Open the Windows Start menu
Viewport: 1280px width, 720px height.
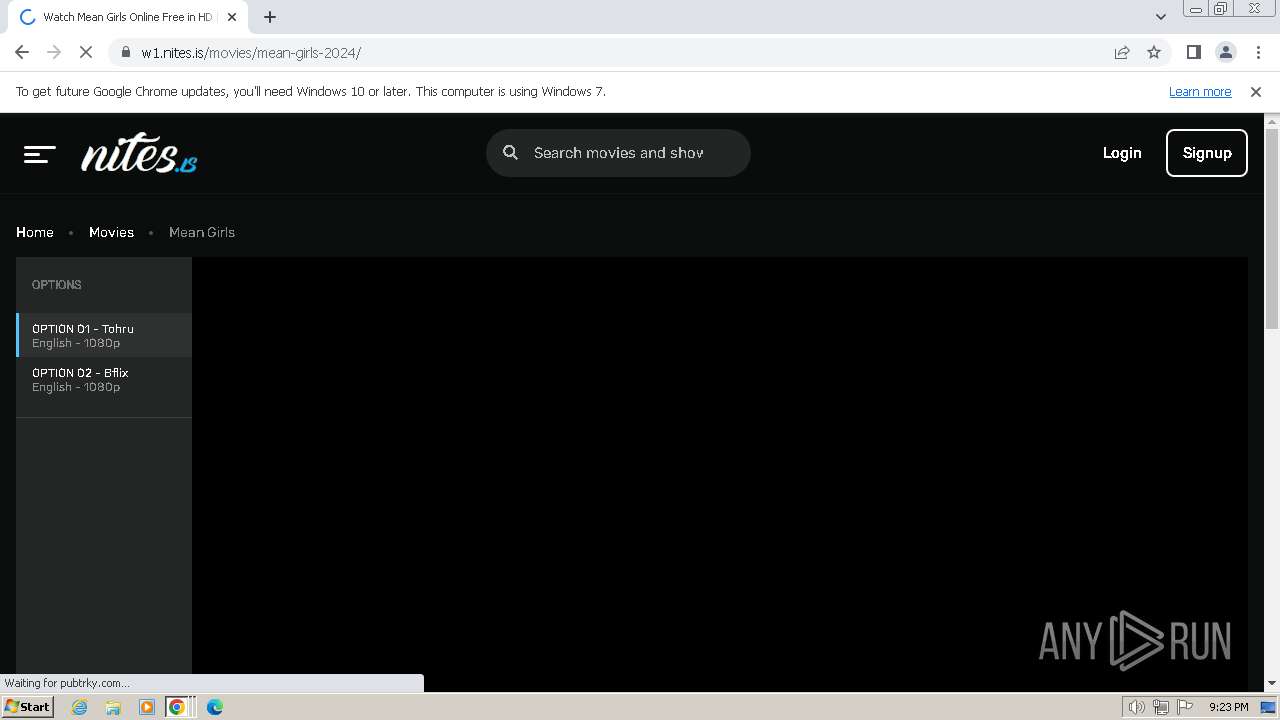pyautogui.click(x=28, y=707)
